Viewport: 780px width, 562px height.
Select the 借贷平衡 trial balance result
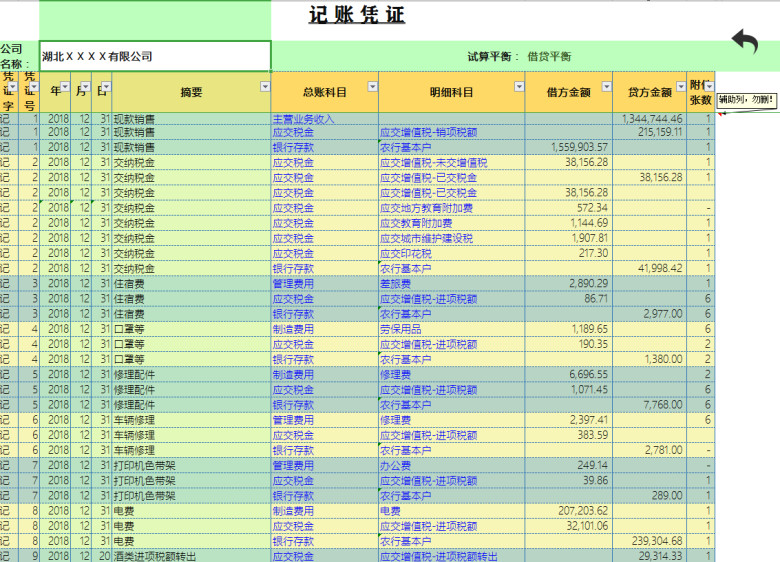coord(549,56)
